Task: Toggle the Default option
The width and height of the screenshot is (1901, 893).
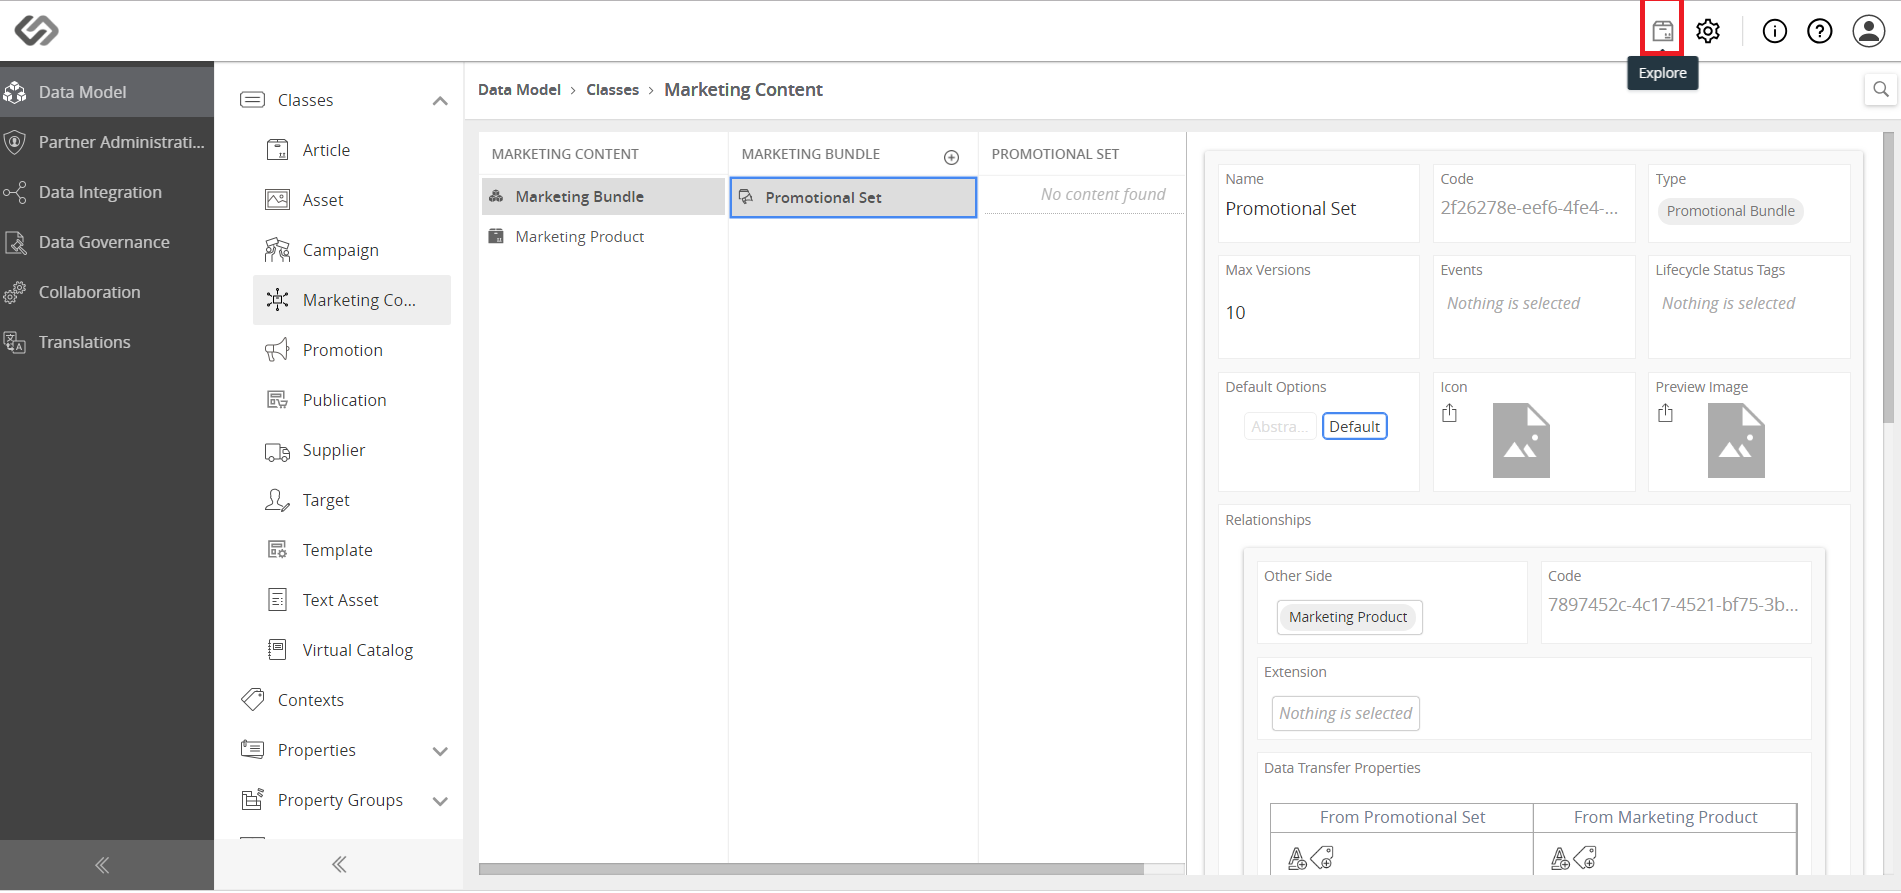Action: coord(1354,426)
